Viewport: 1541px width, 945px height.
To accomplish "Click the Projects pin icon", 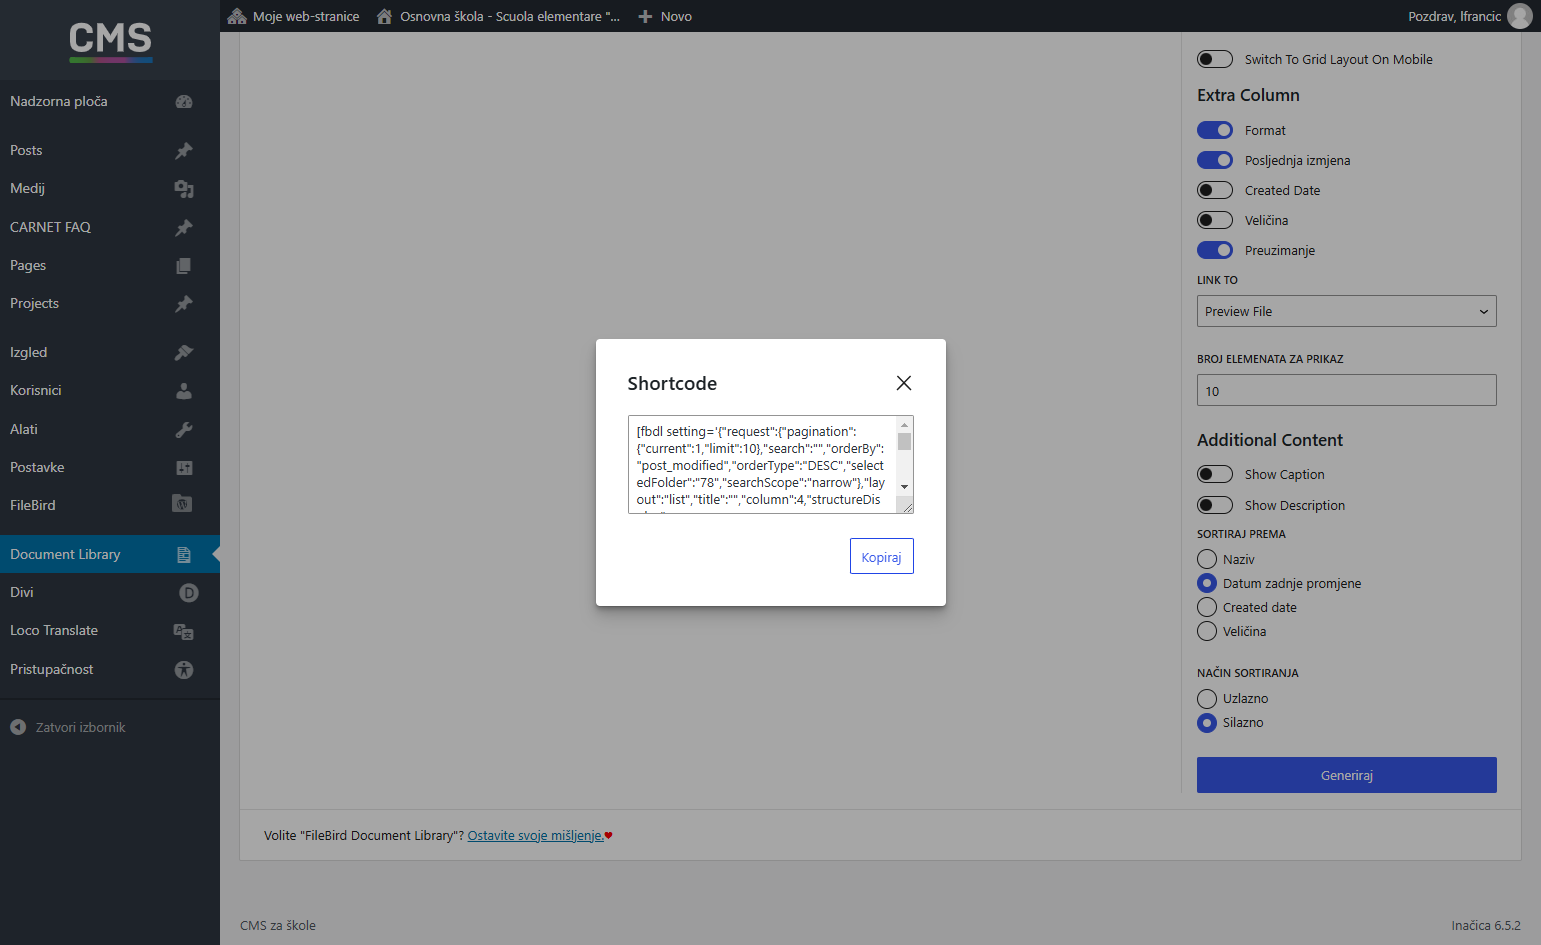I will coord(184,303).
